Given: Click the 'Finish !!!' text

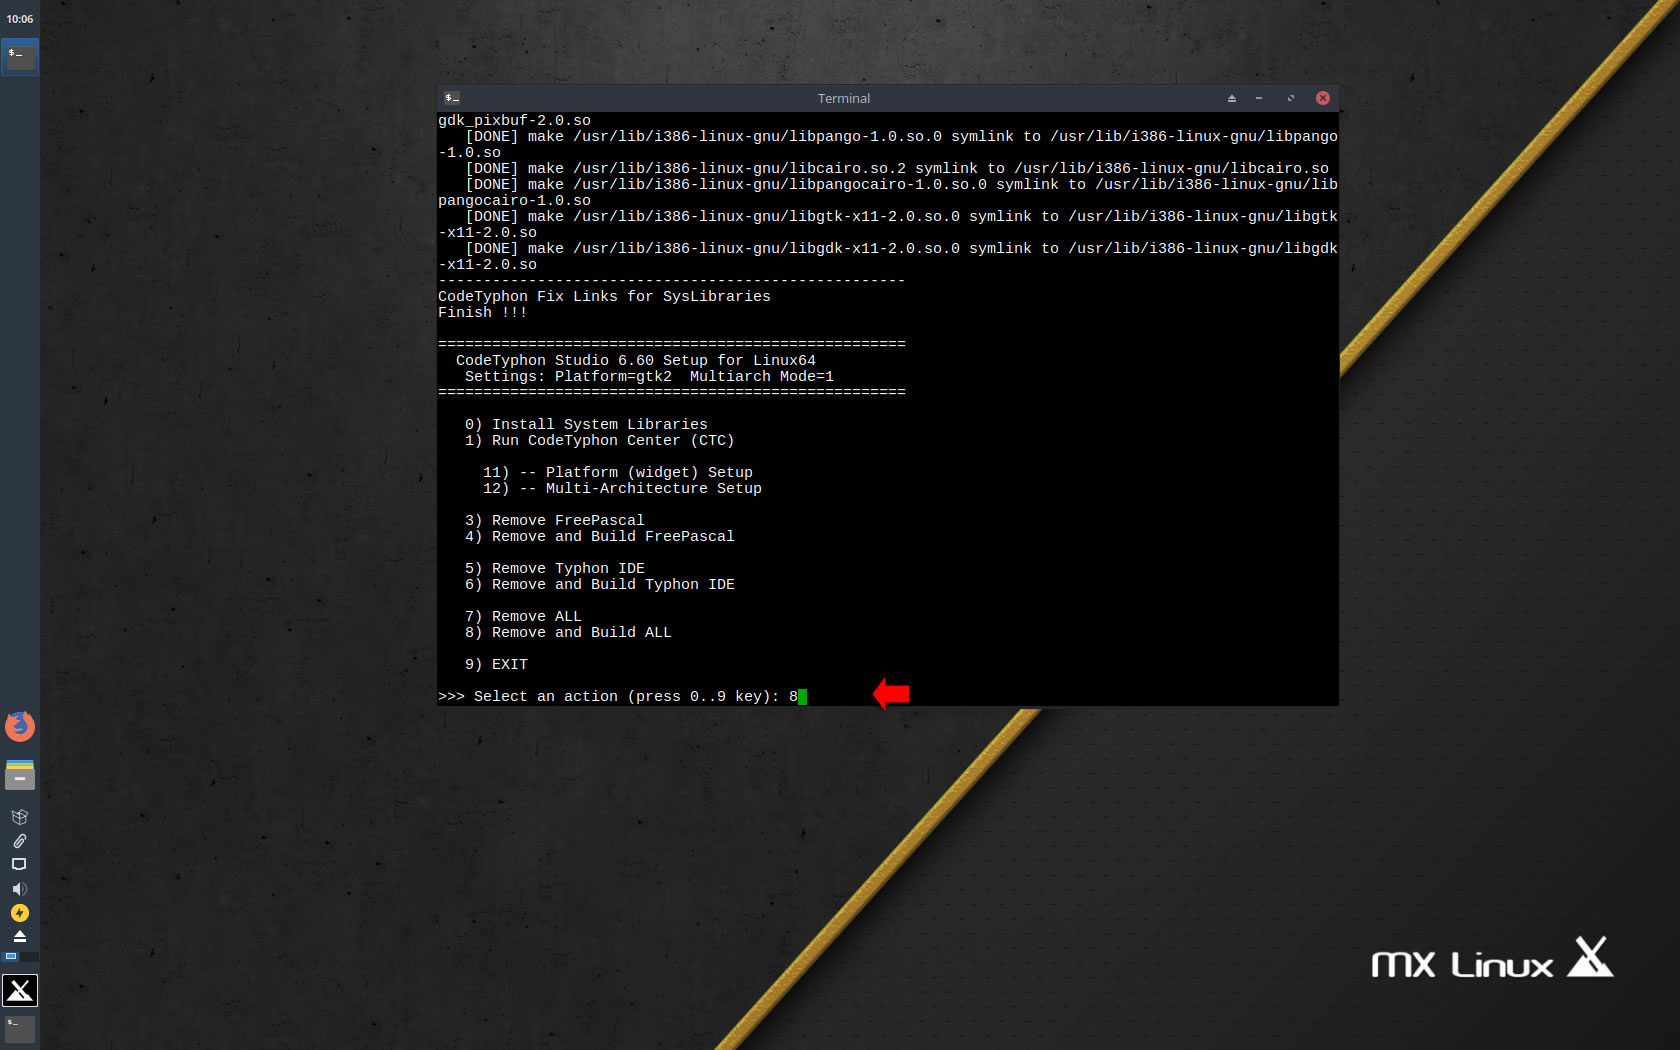Looking at the screenshot, I should tap(482, 313).
